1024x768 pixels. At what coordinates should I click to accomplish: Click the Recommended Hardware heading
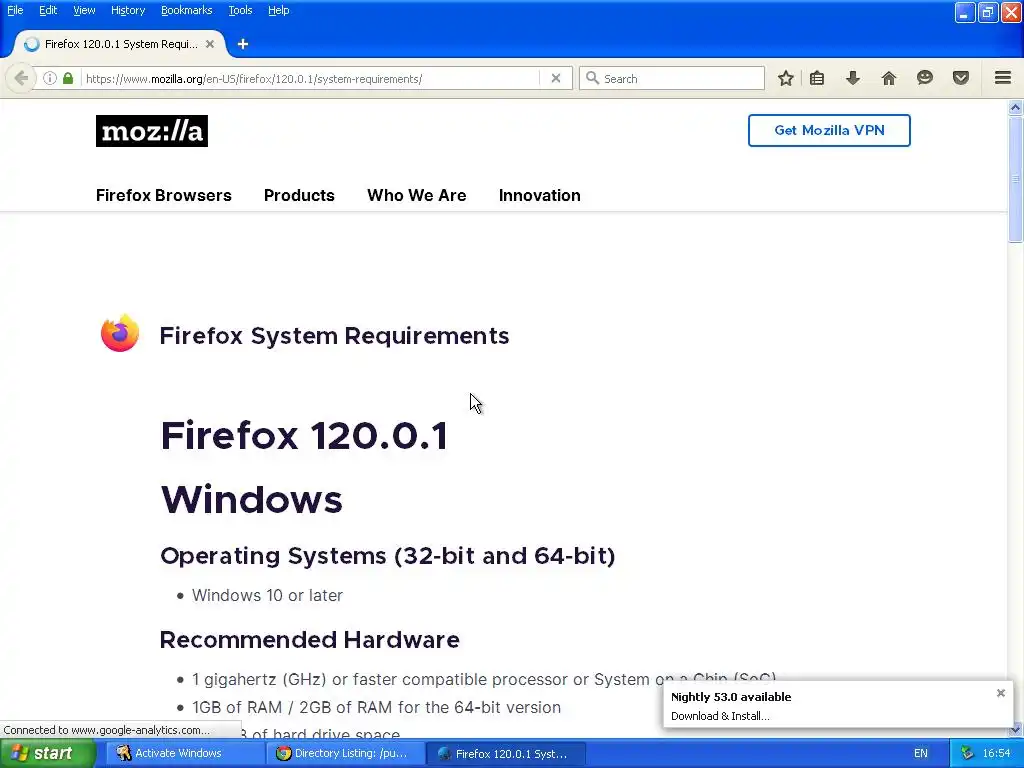click(x=310, y=640)
